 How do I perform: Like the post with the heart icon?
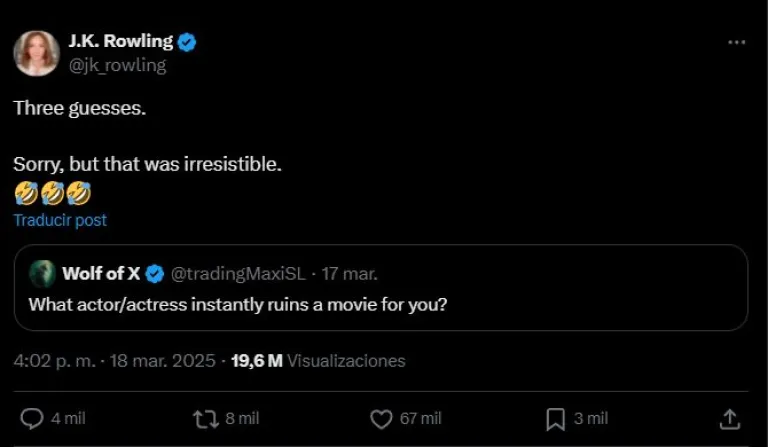pyautogui.click(x=380, y=418)
